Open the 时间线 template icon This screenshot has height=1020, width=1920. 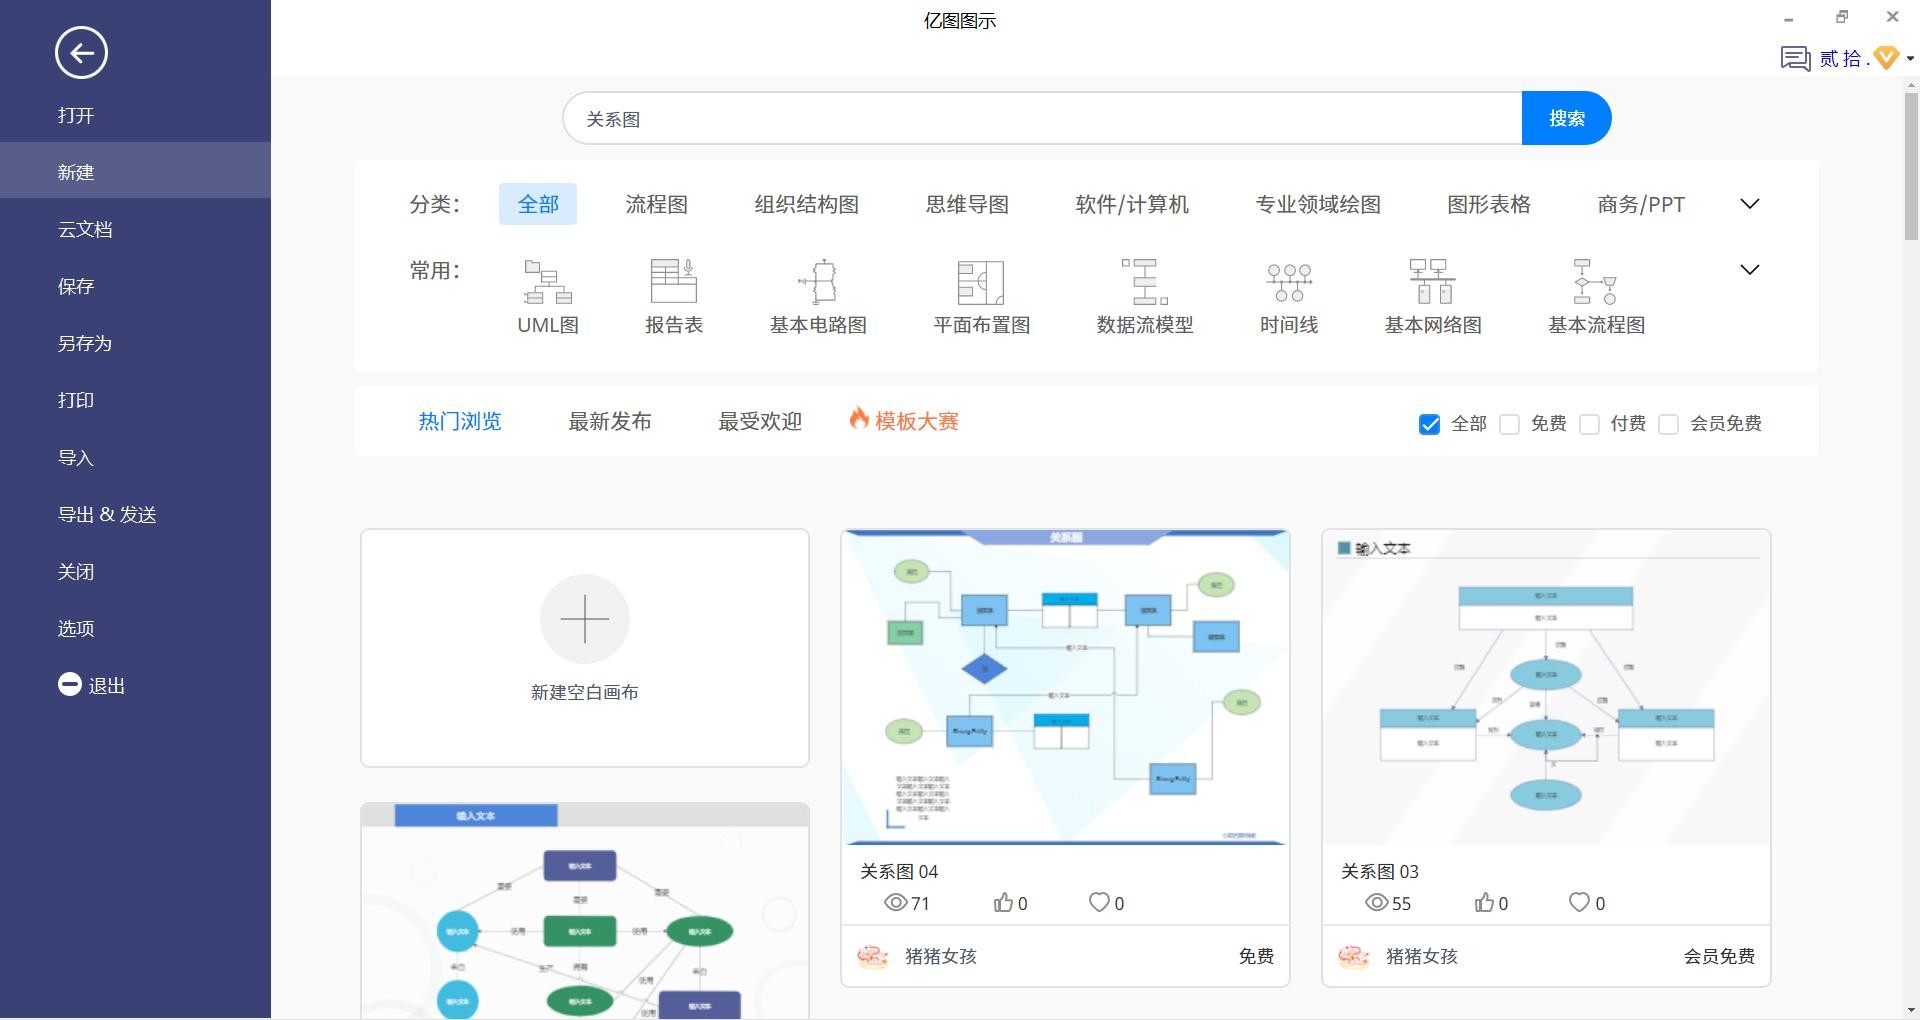[x=1288, y=282]
